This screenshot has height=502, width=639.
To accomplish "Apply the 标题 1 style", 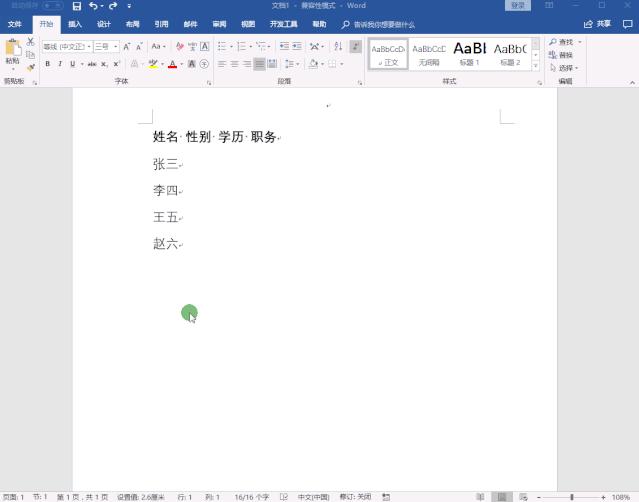I will tap(469, 54).
